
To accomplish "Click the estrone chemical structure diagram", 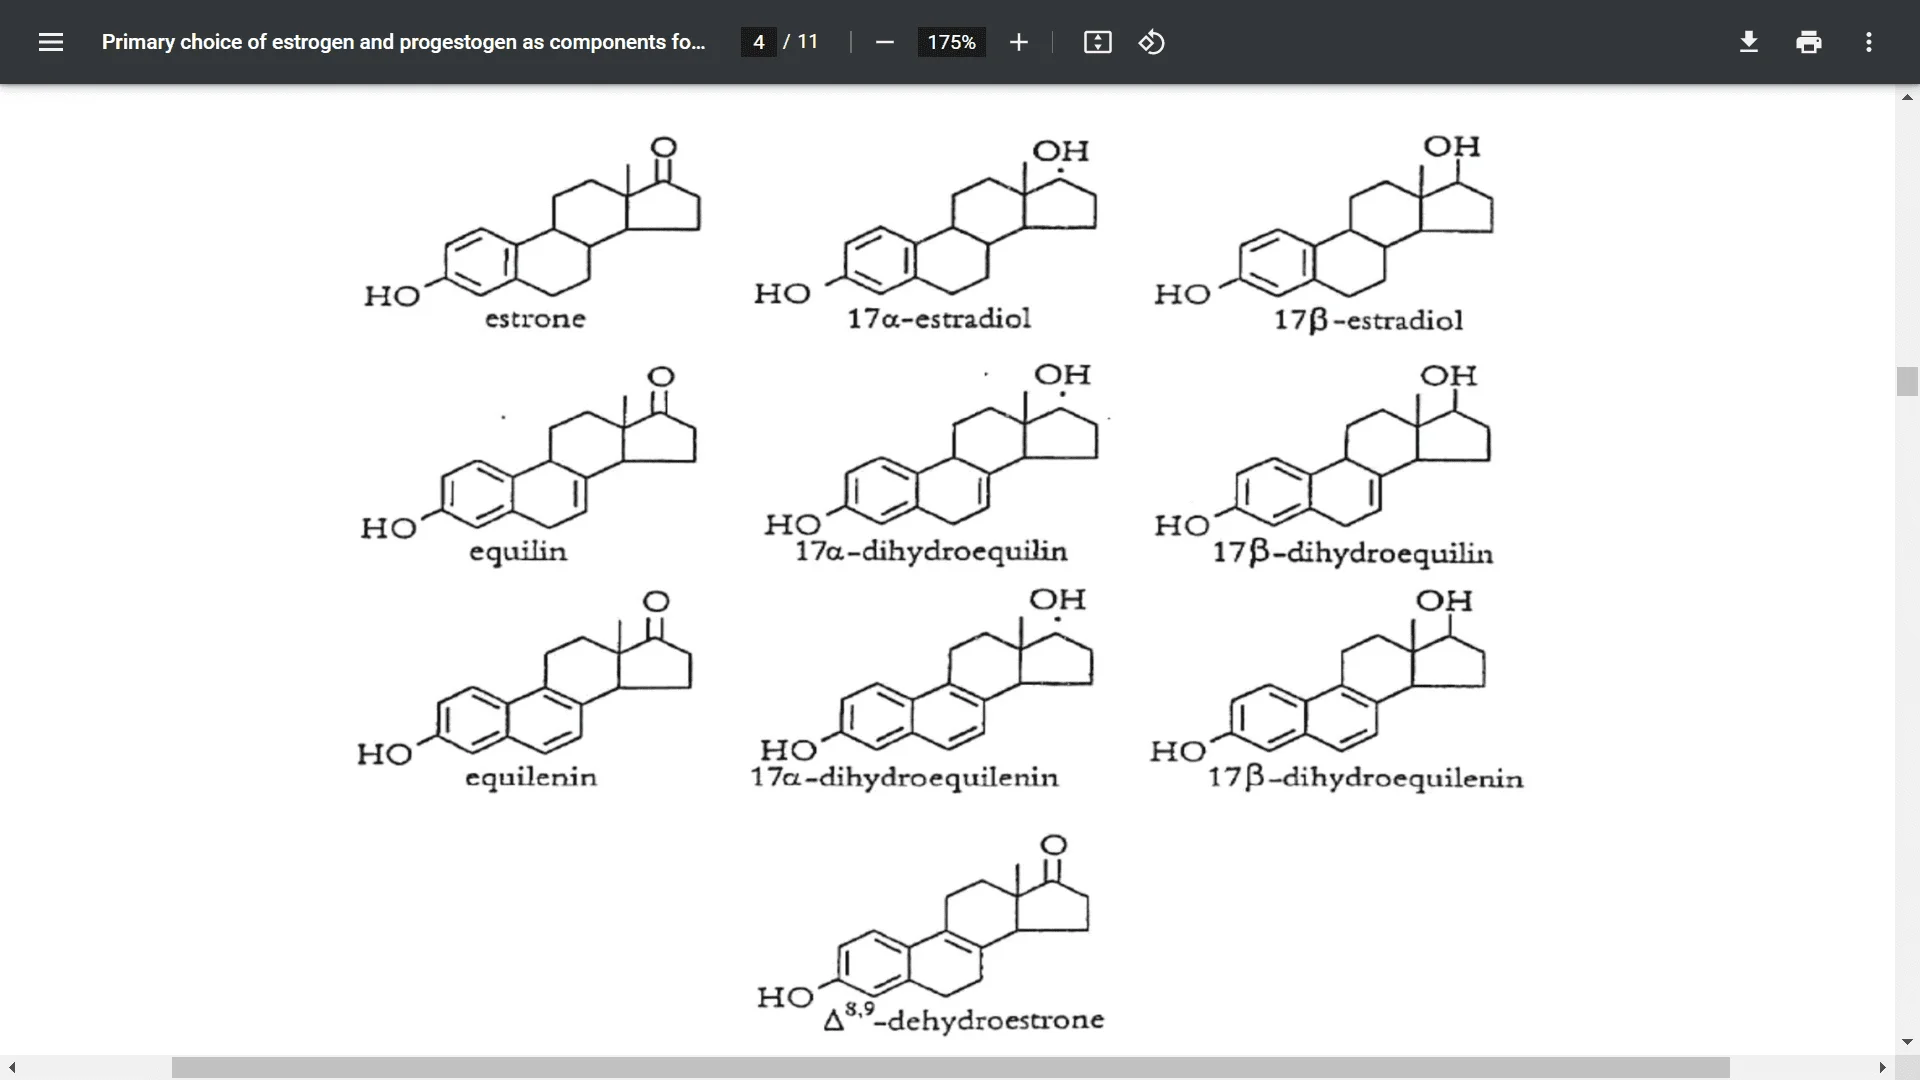I will [x=533, y=220].
